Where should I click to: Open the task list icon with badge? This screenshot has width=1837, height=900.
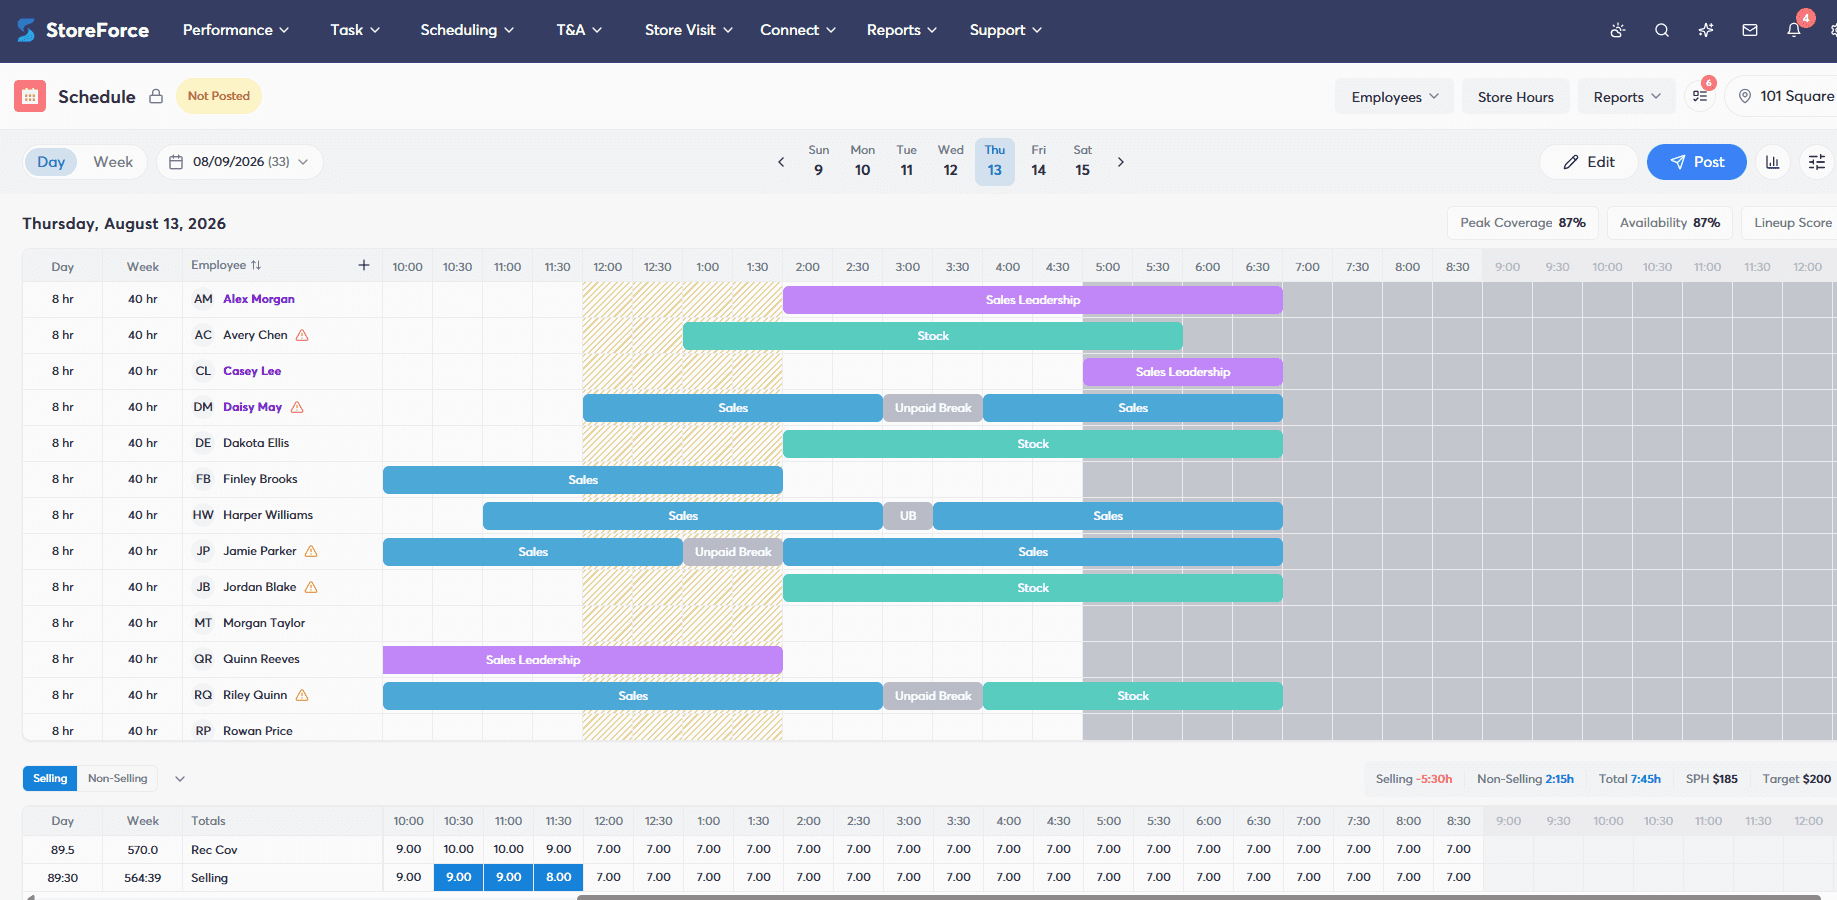(1700, 96)
